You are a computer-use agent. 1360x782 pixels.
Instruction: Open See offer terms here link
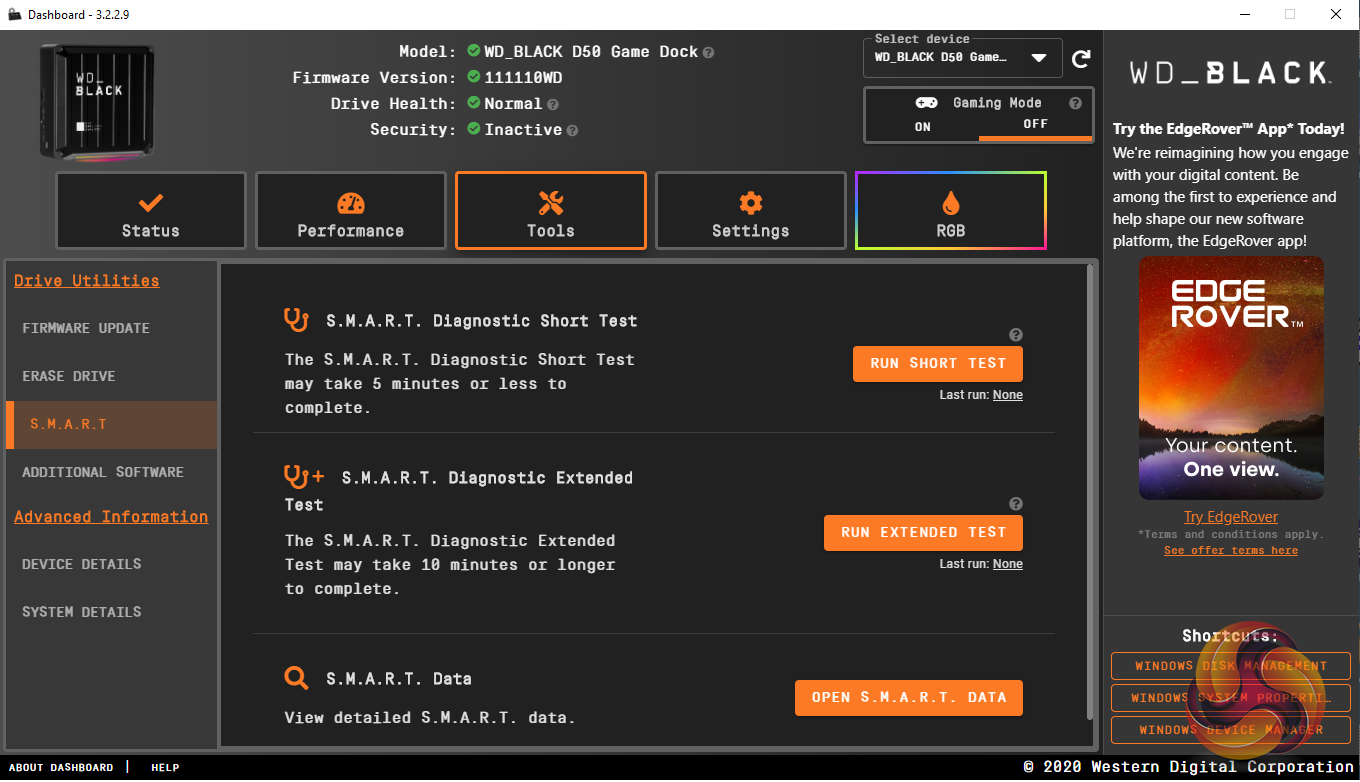coord(1231,551)
